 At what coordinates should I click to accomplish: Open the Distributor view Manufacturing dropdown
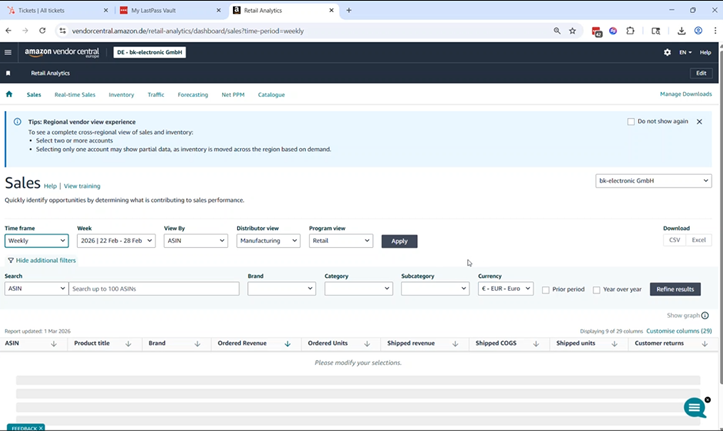pos(268,241)
